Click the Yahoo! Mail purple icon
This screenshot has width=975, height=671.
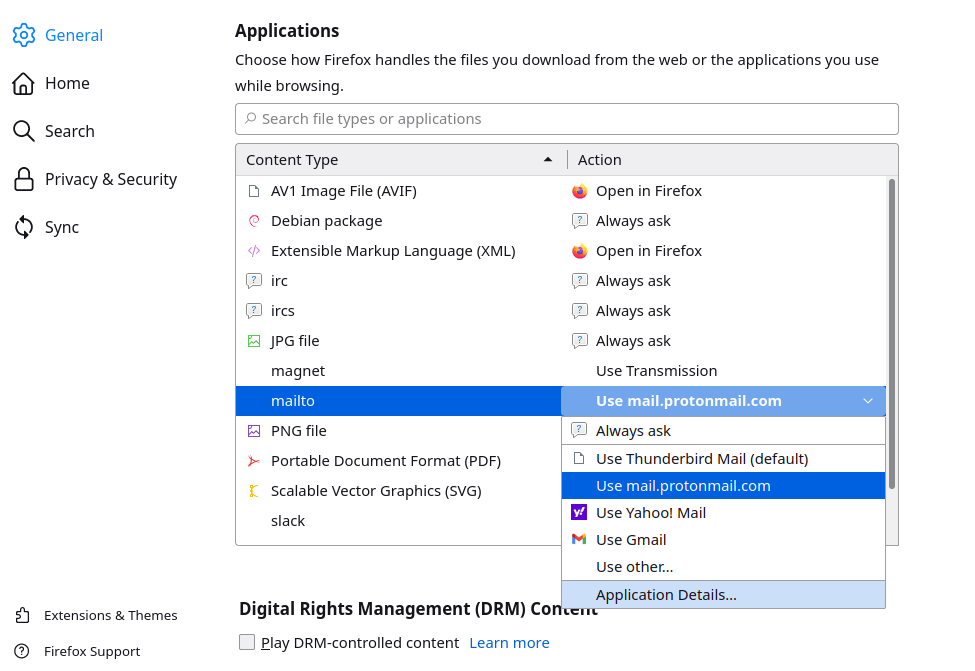click(x=579, y=512)
